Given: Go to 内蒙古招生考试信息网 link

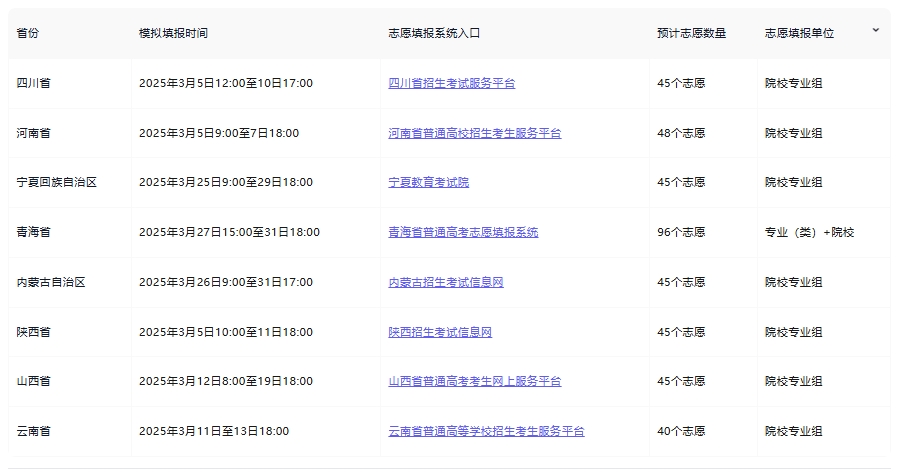Looking at the screenshot, I should coord(446,283).
